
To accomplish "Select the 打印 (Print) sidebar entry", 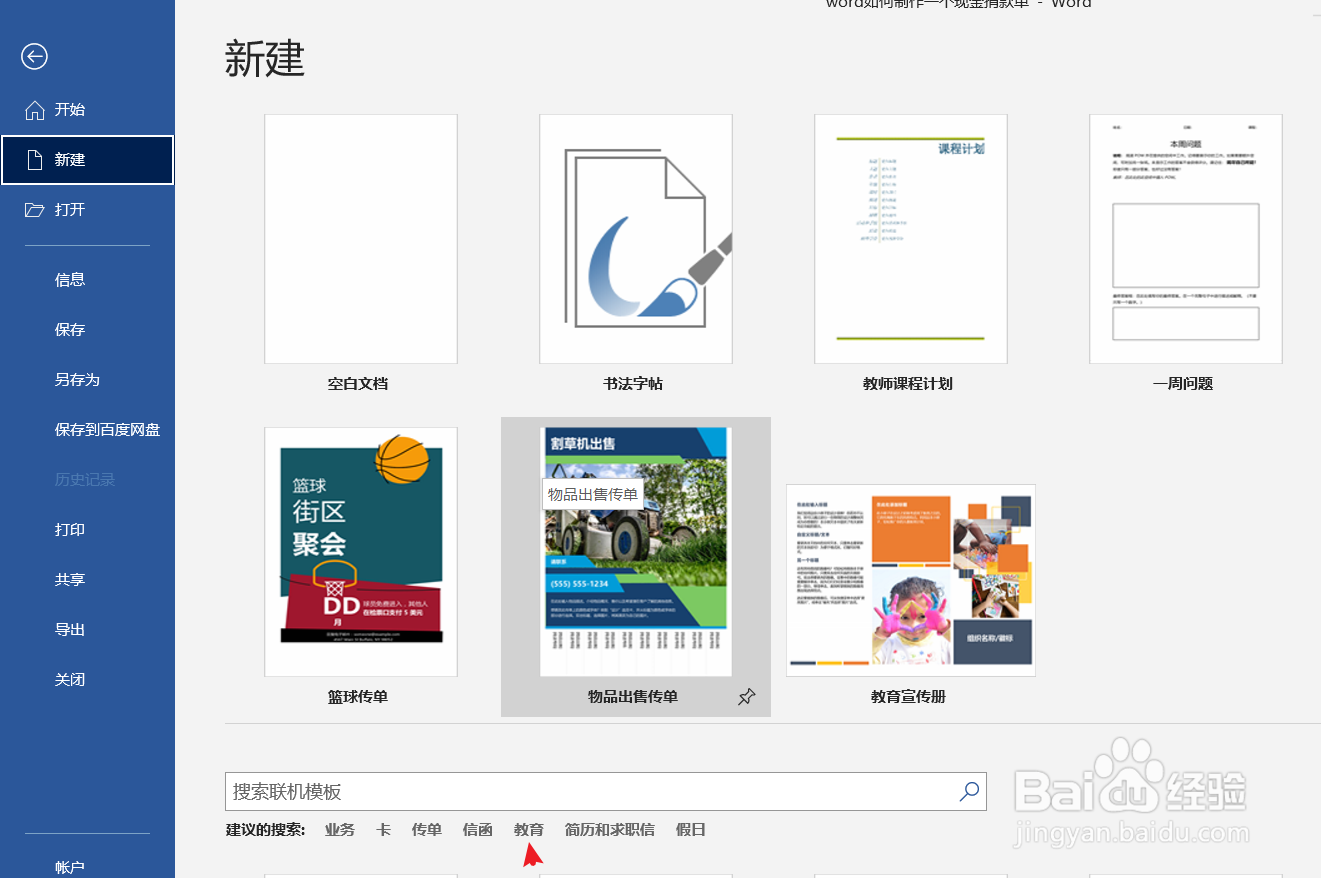I will (x=70, y=529).
